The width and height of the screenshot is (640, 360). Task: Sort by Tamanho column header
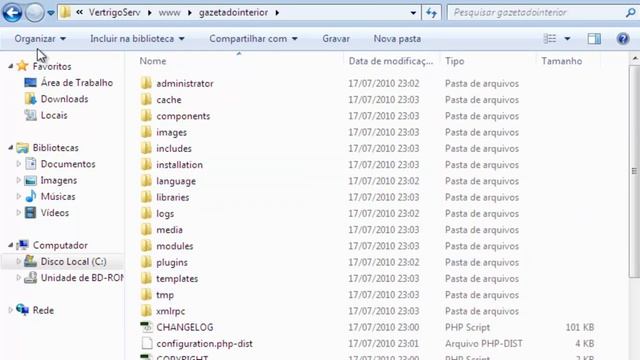click(x=562, y=61)
